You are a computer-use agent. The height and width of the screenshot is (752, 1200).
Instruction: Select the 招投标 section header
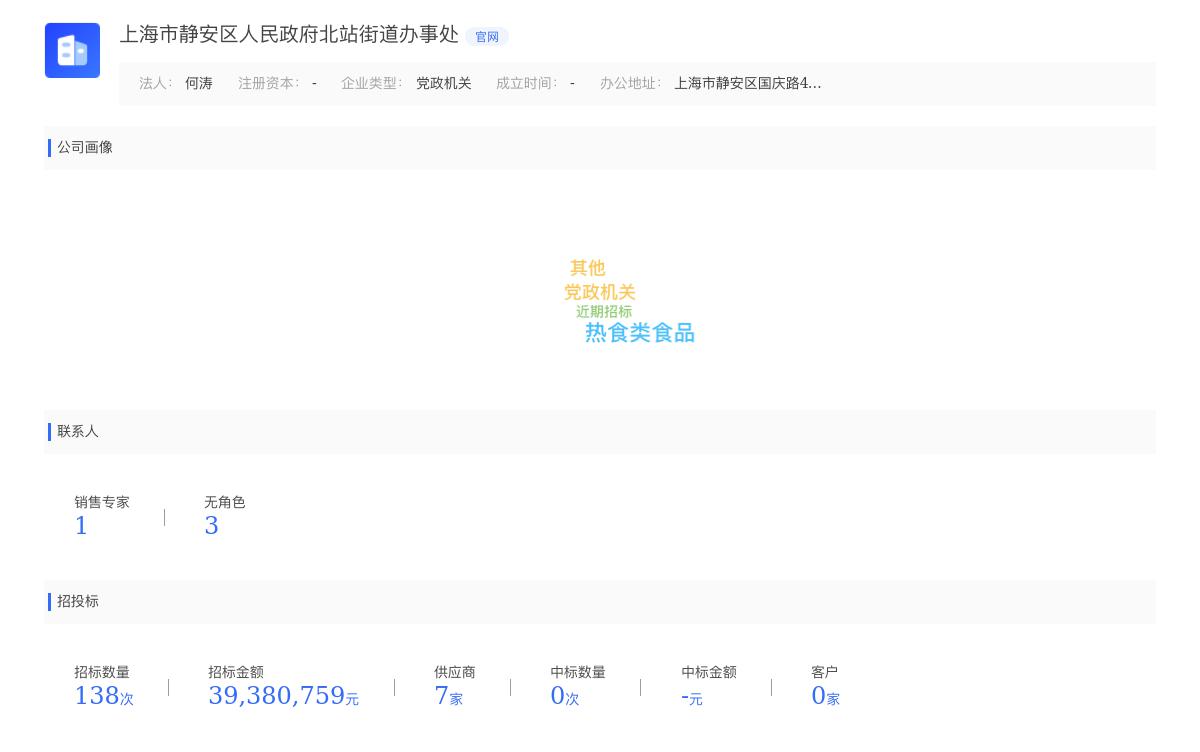click(78, 602)
